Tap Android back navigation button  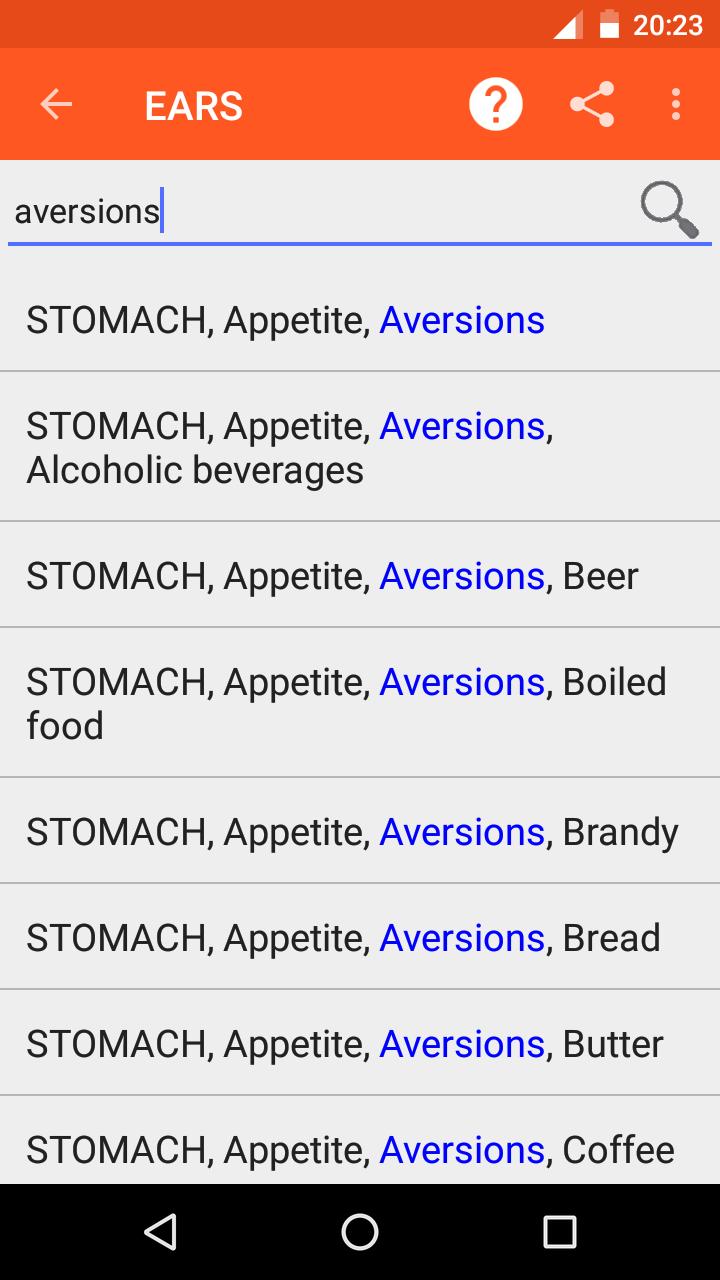(160, 1232)
